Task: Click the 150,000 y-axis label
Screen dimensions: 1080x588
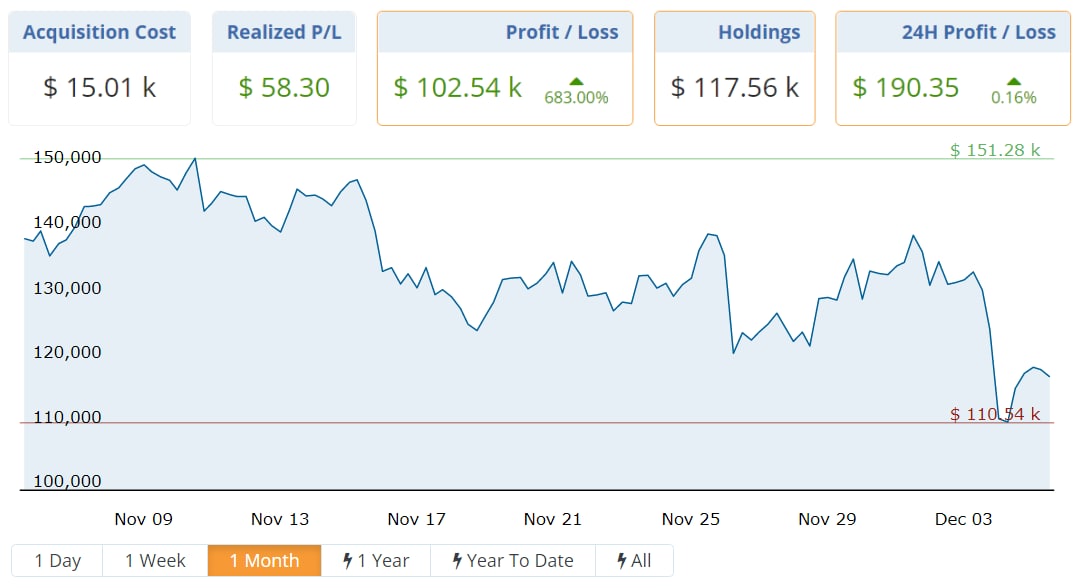Action: click(x=67, y=157)
